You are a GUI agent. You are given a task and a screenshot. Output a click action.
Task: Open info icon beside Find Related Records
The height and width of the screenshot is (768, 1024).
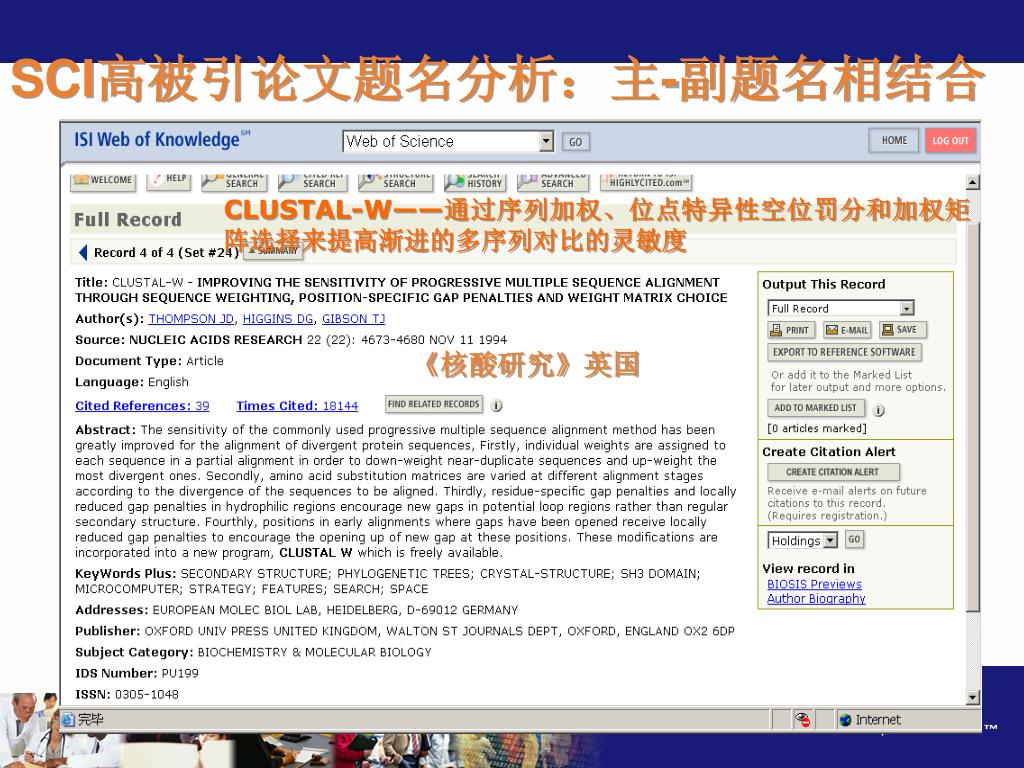tap(496, 406)
